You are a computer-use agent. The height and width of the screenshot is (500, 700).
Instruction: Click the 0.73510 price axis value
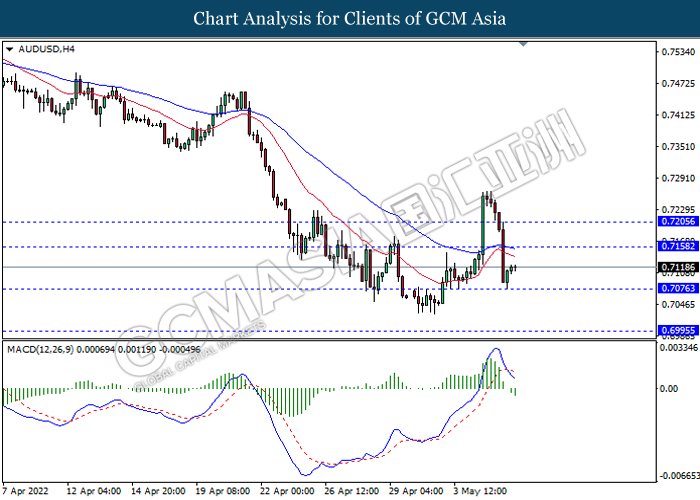click(x=678, y=146)
